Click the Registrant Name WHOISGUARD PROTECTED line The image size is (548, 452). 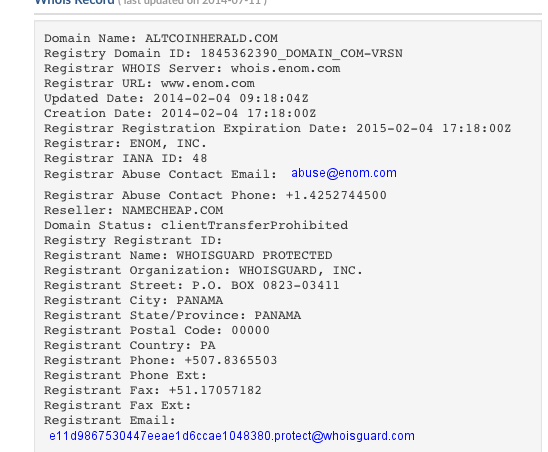click(188, 255)
